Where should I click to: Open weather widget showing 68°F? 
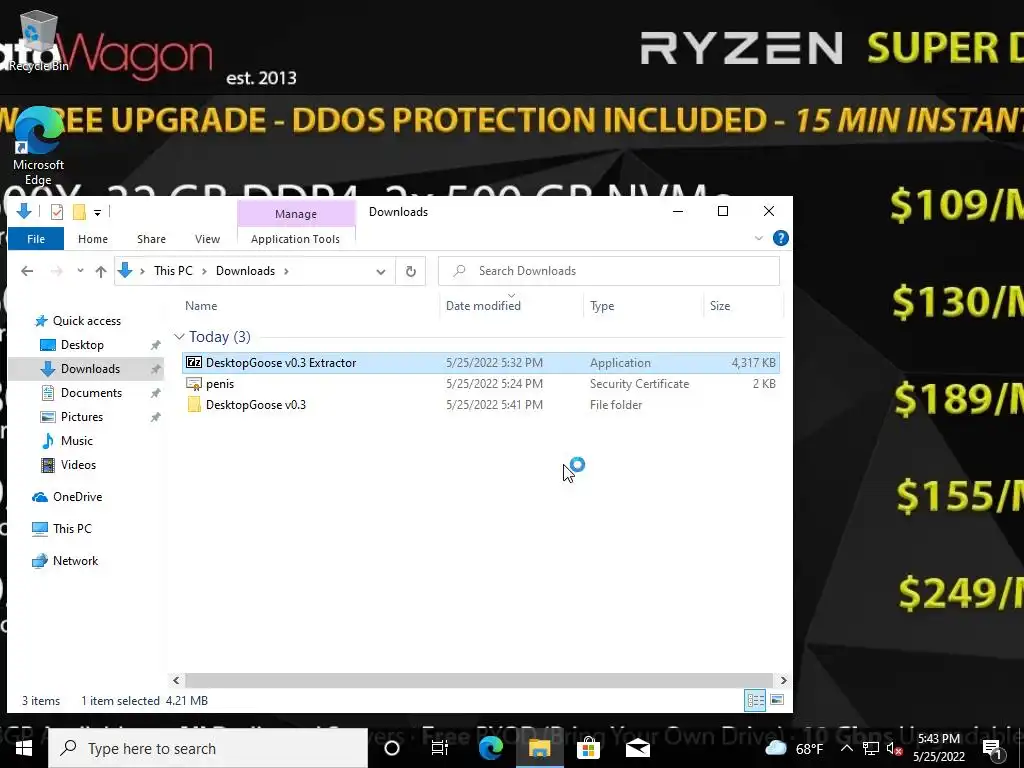(x=793, y=748)
